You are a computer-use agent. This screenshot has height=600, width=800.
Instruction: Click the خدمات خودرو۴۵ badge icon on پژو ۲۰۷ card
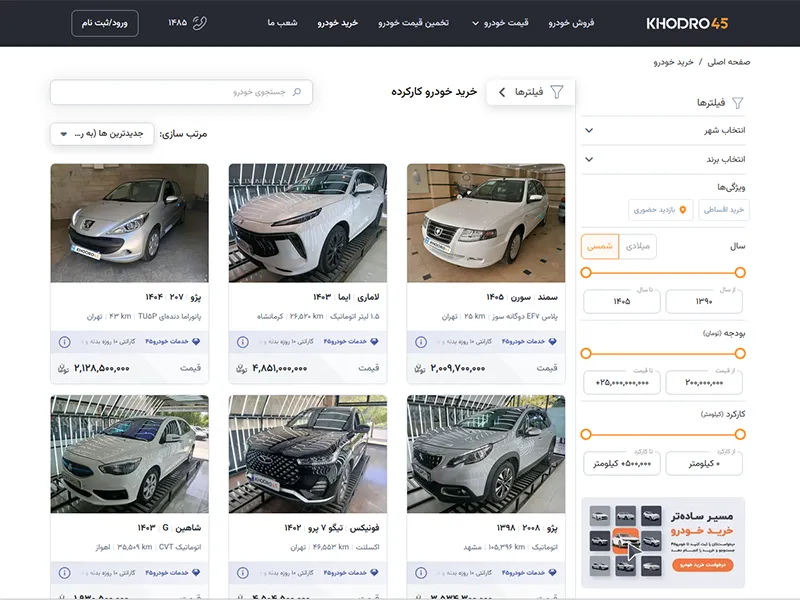196,341
